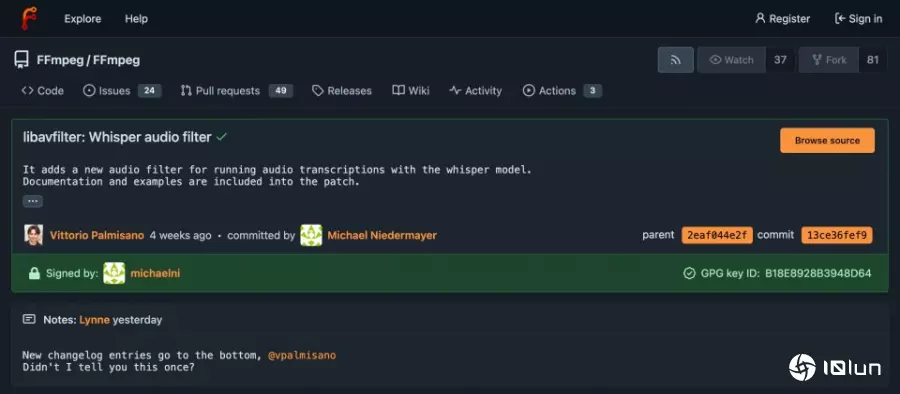Click GPG key ID B18E8928B3948D64
This screenshot has height=394, width=900.
click(818, 273)
